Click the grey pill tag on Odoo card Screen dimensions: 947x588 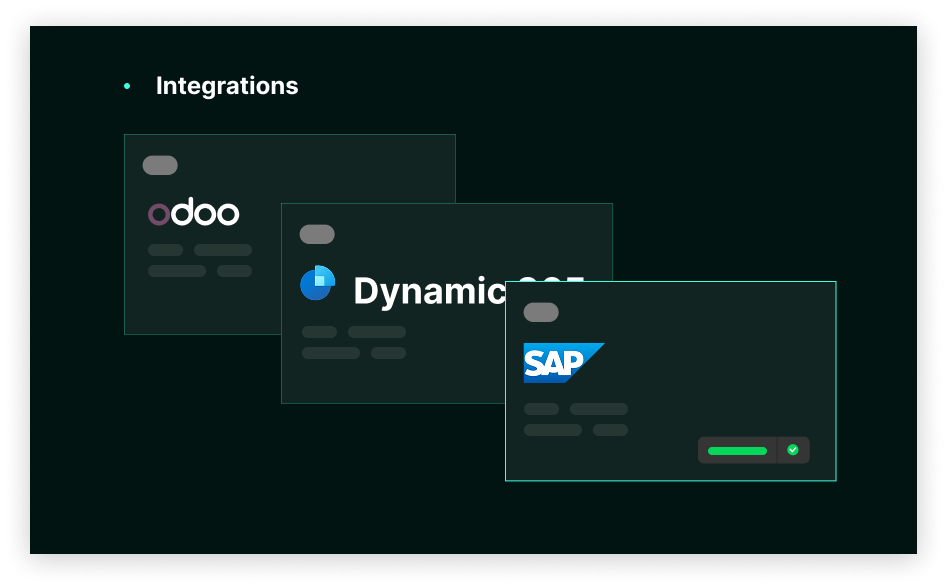(160, 165)
